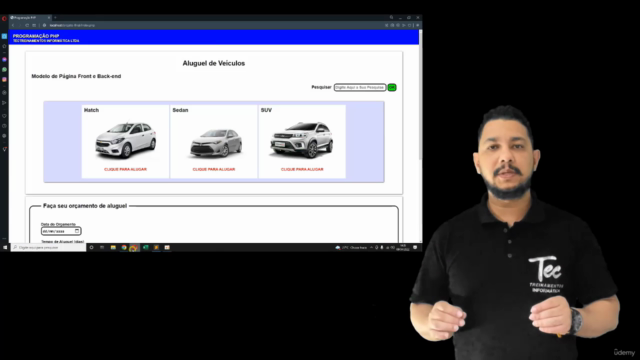Open the history clock icon in sidebar
This screenshot has width=640, height=360.
click(4, 126)
